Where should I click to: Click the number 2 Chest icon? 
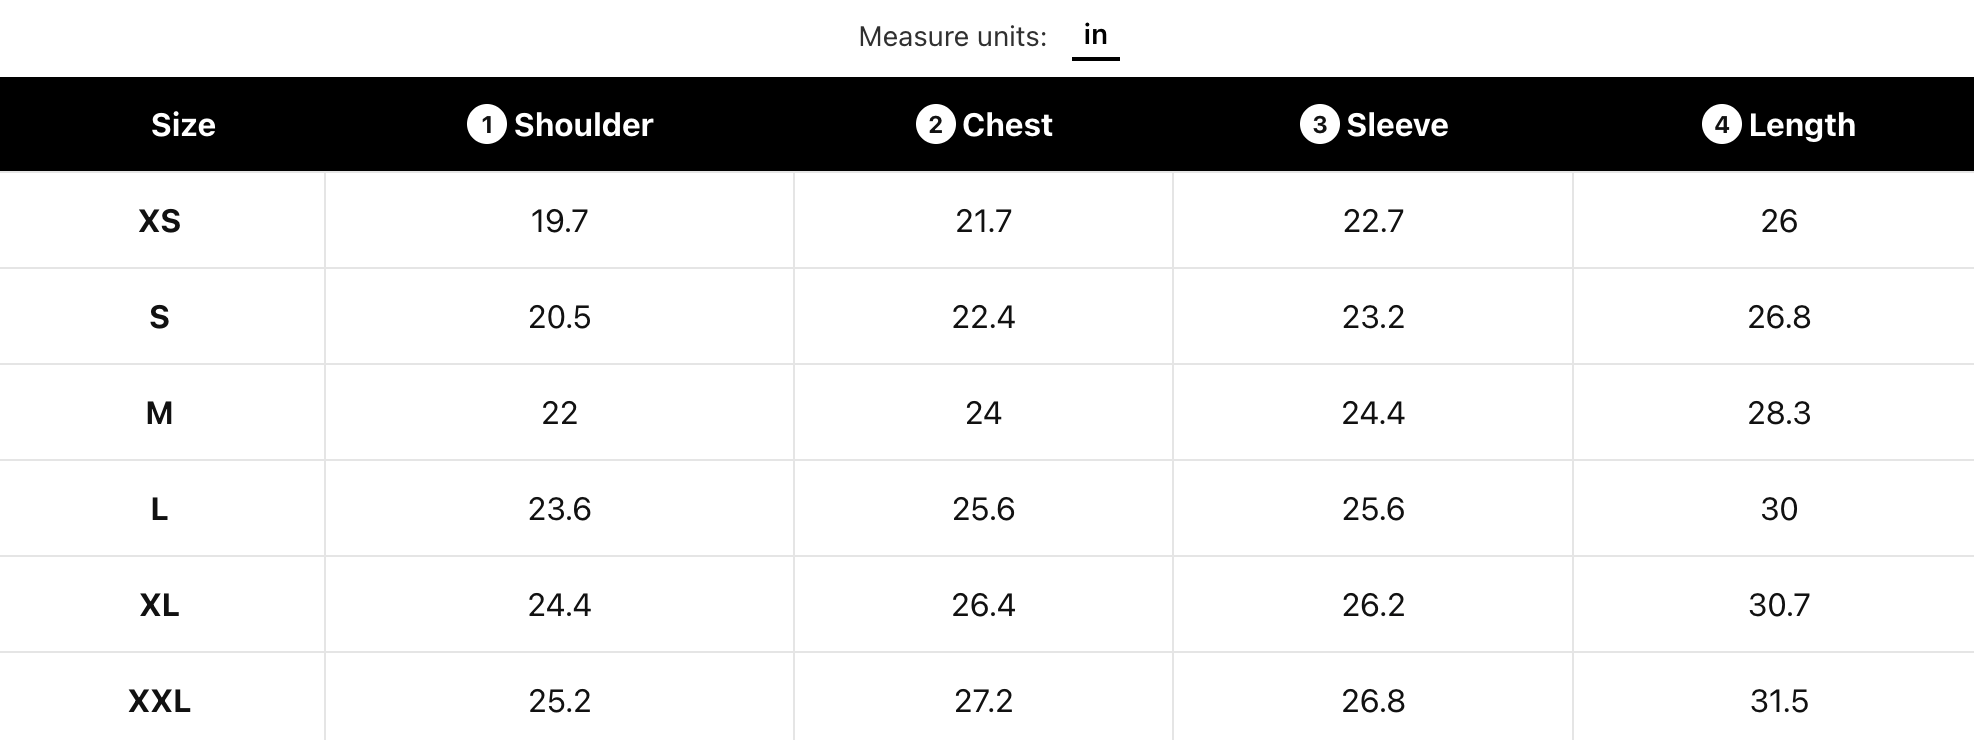pyautogui.click(x=935, y=125)
